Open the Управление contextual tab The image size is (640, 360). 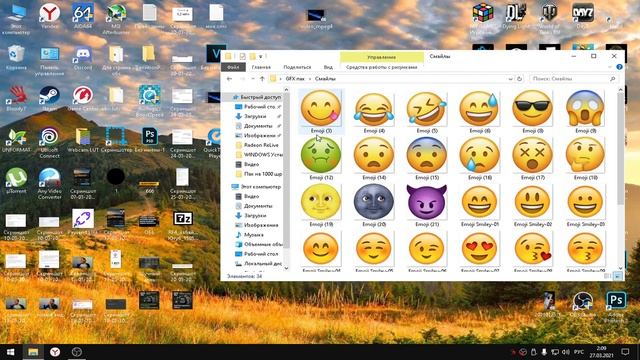(x=381, y=57)
